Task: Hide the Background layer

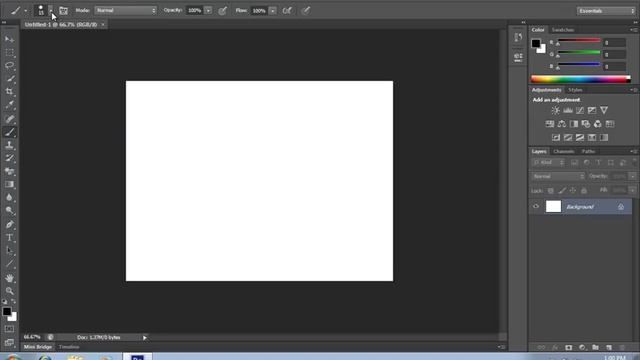Action: pyautogui.click(x=536, y=207)
